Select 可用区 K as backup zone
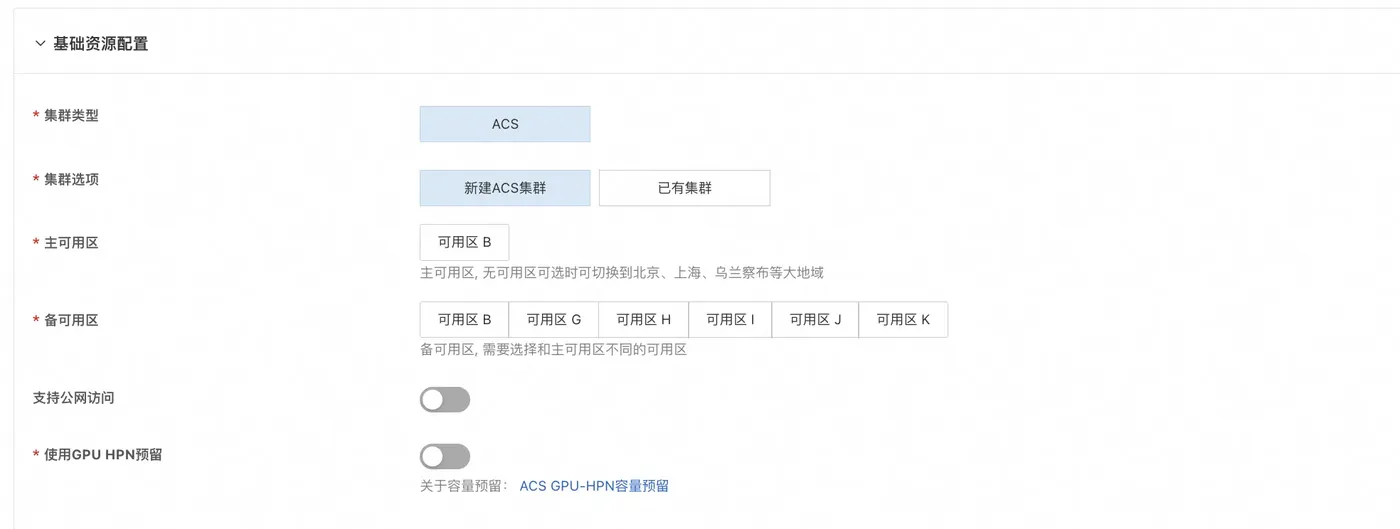 coord(903,320)
